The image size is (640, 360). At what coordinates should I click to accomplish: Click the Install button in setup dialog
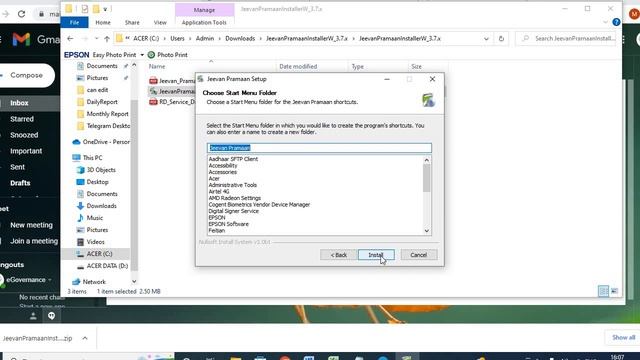tap(376, 255)
